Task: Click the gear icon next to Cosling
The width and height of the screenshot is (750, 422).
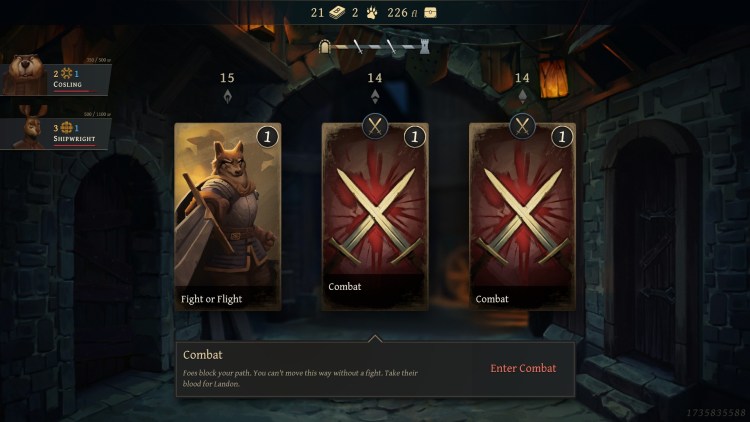Action: pos(66,73)
